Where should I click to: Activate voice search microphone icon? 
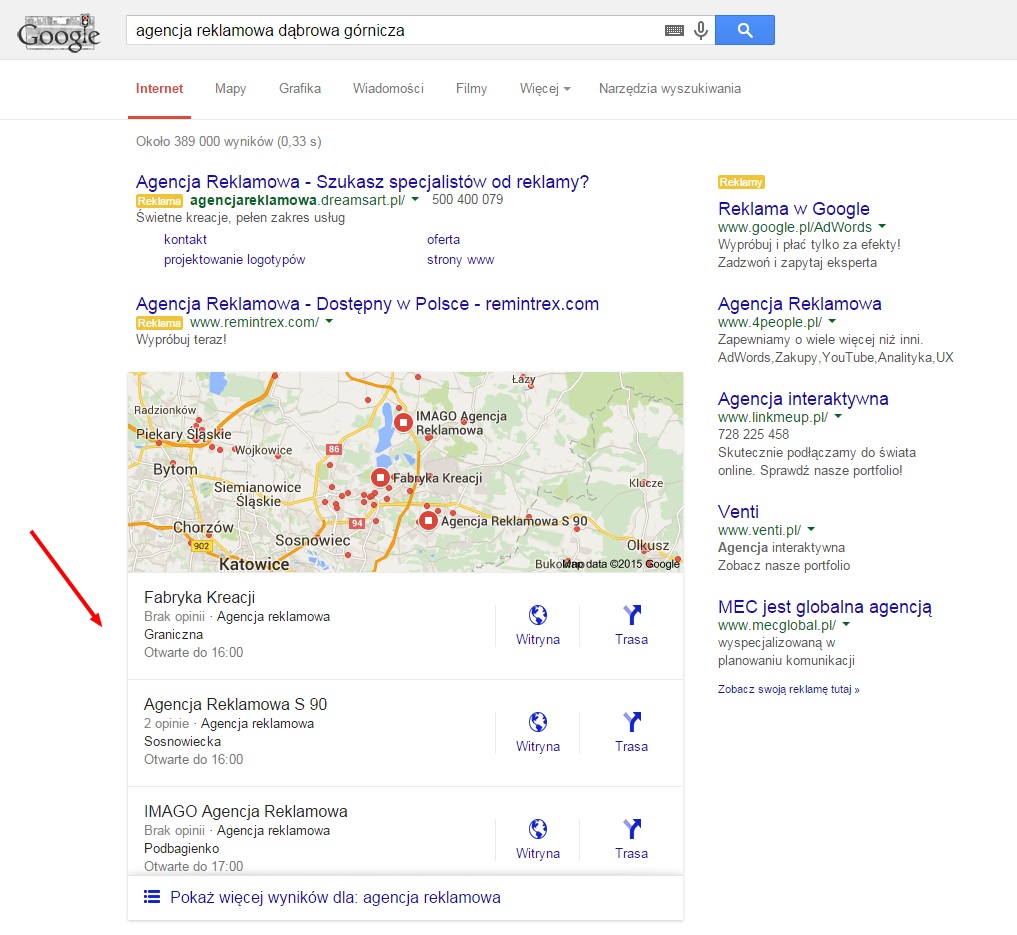pos(700,30)
